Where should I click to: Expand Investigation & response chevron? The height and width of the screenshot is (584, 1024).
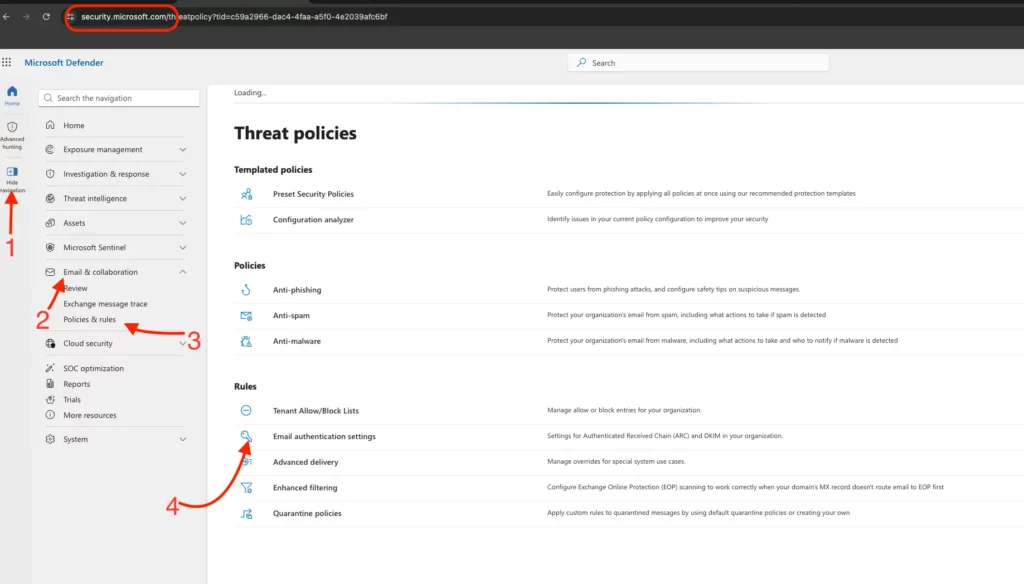click(183, 174)
